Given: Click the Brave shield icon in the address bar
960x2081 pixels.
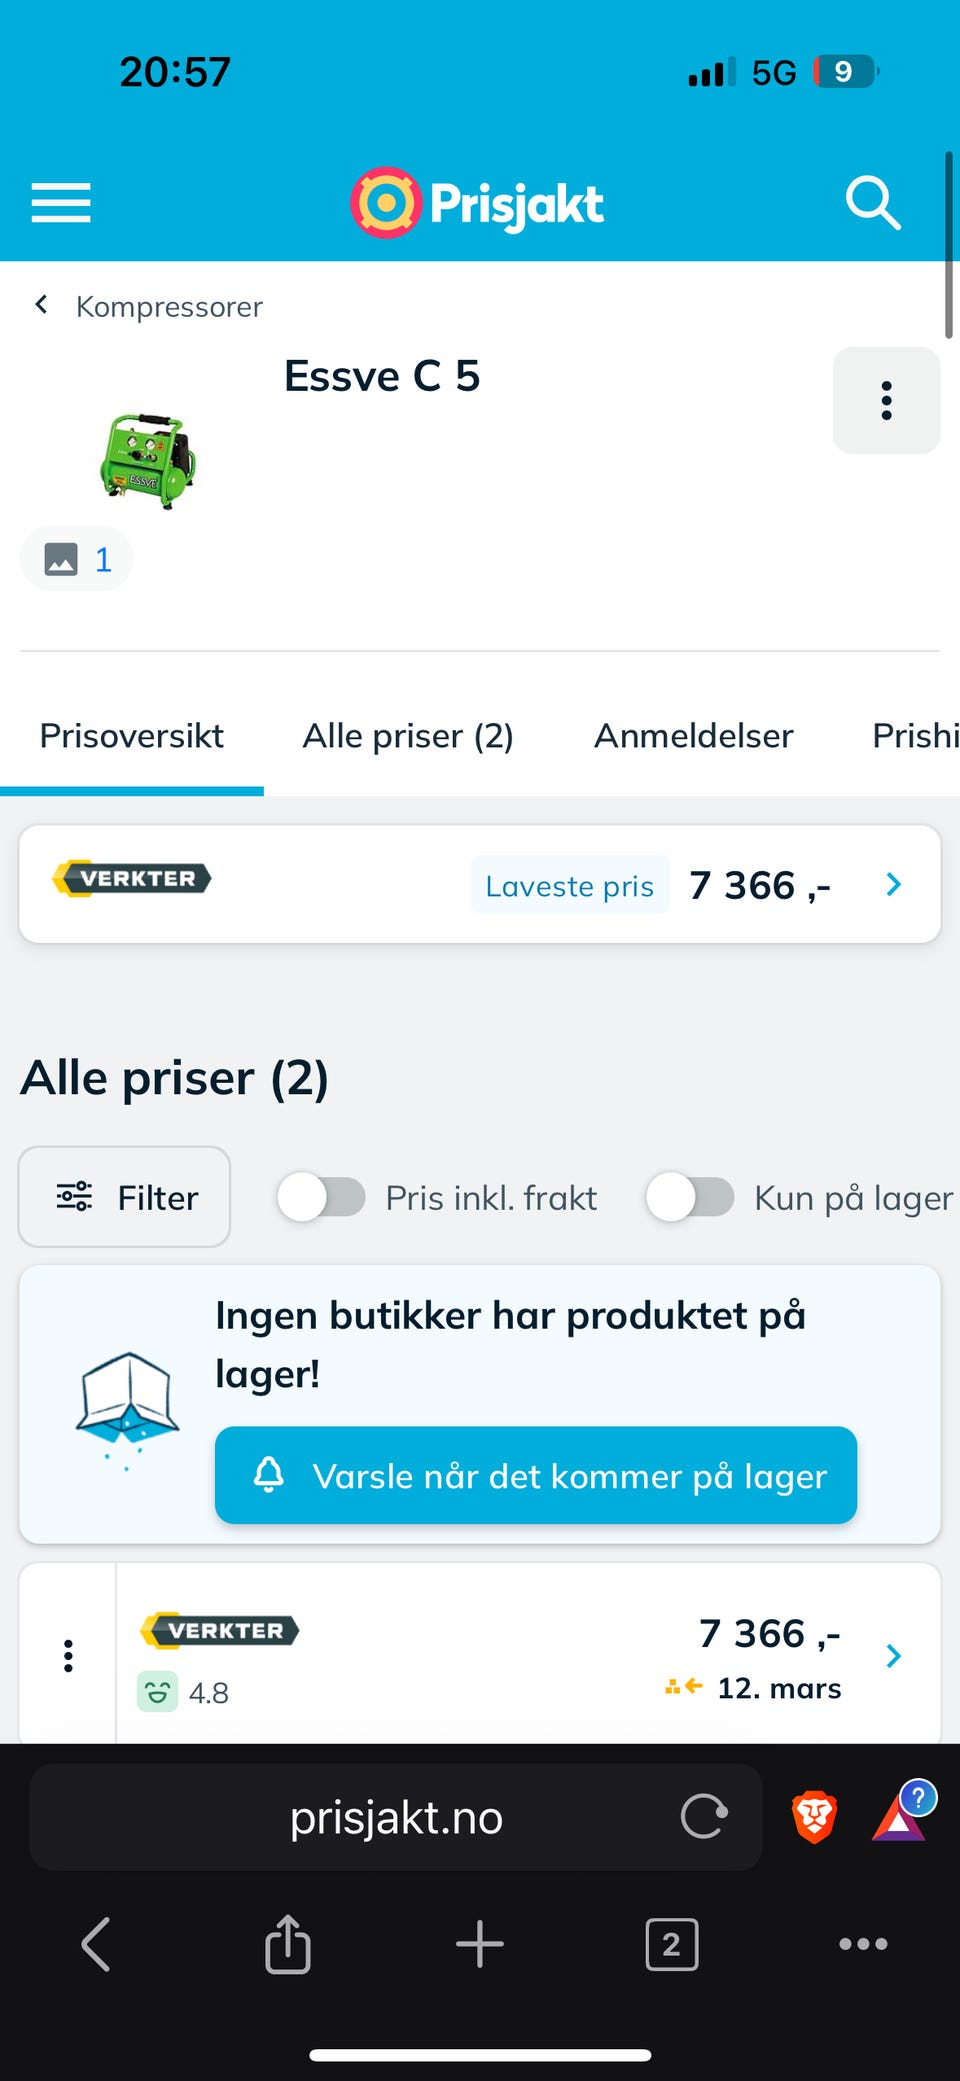Looking at the screenshot, I should pos(813,1817).
